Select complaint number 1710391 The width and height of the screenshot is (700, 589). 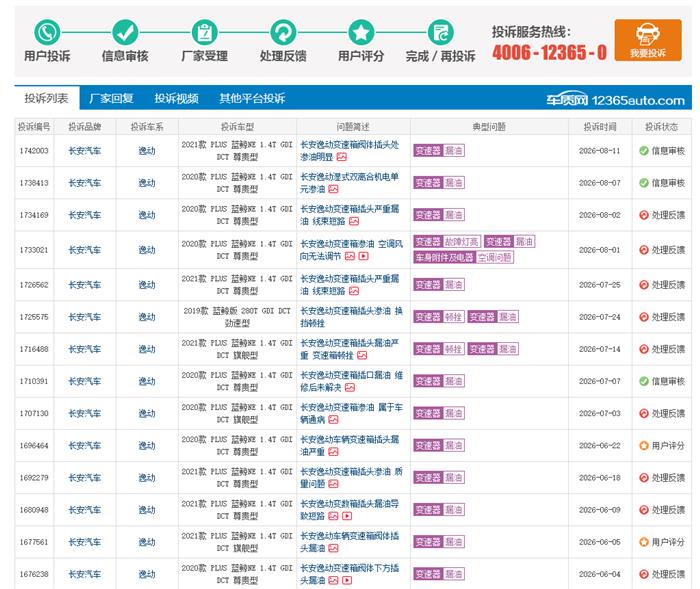(x=34, y=381)
